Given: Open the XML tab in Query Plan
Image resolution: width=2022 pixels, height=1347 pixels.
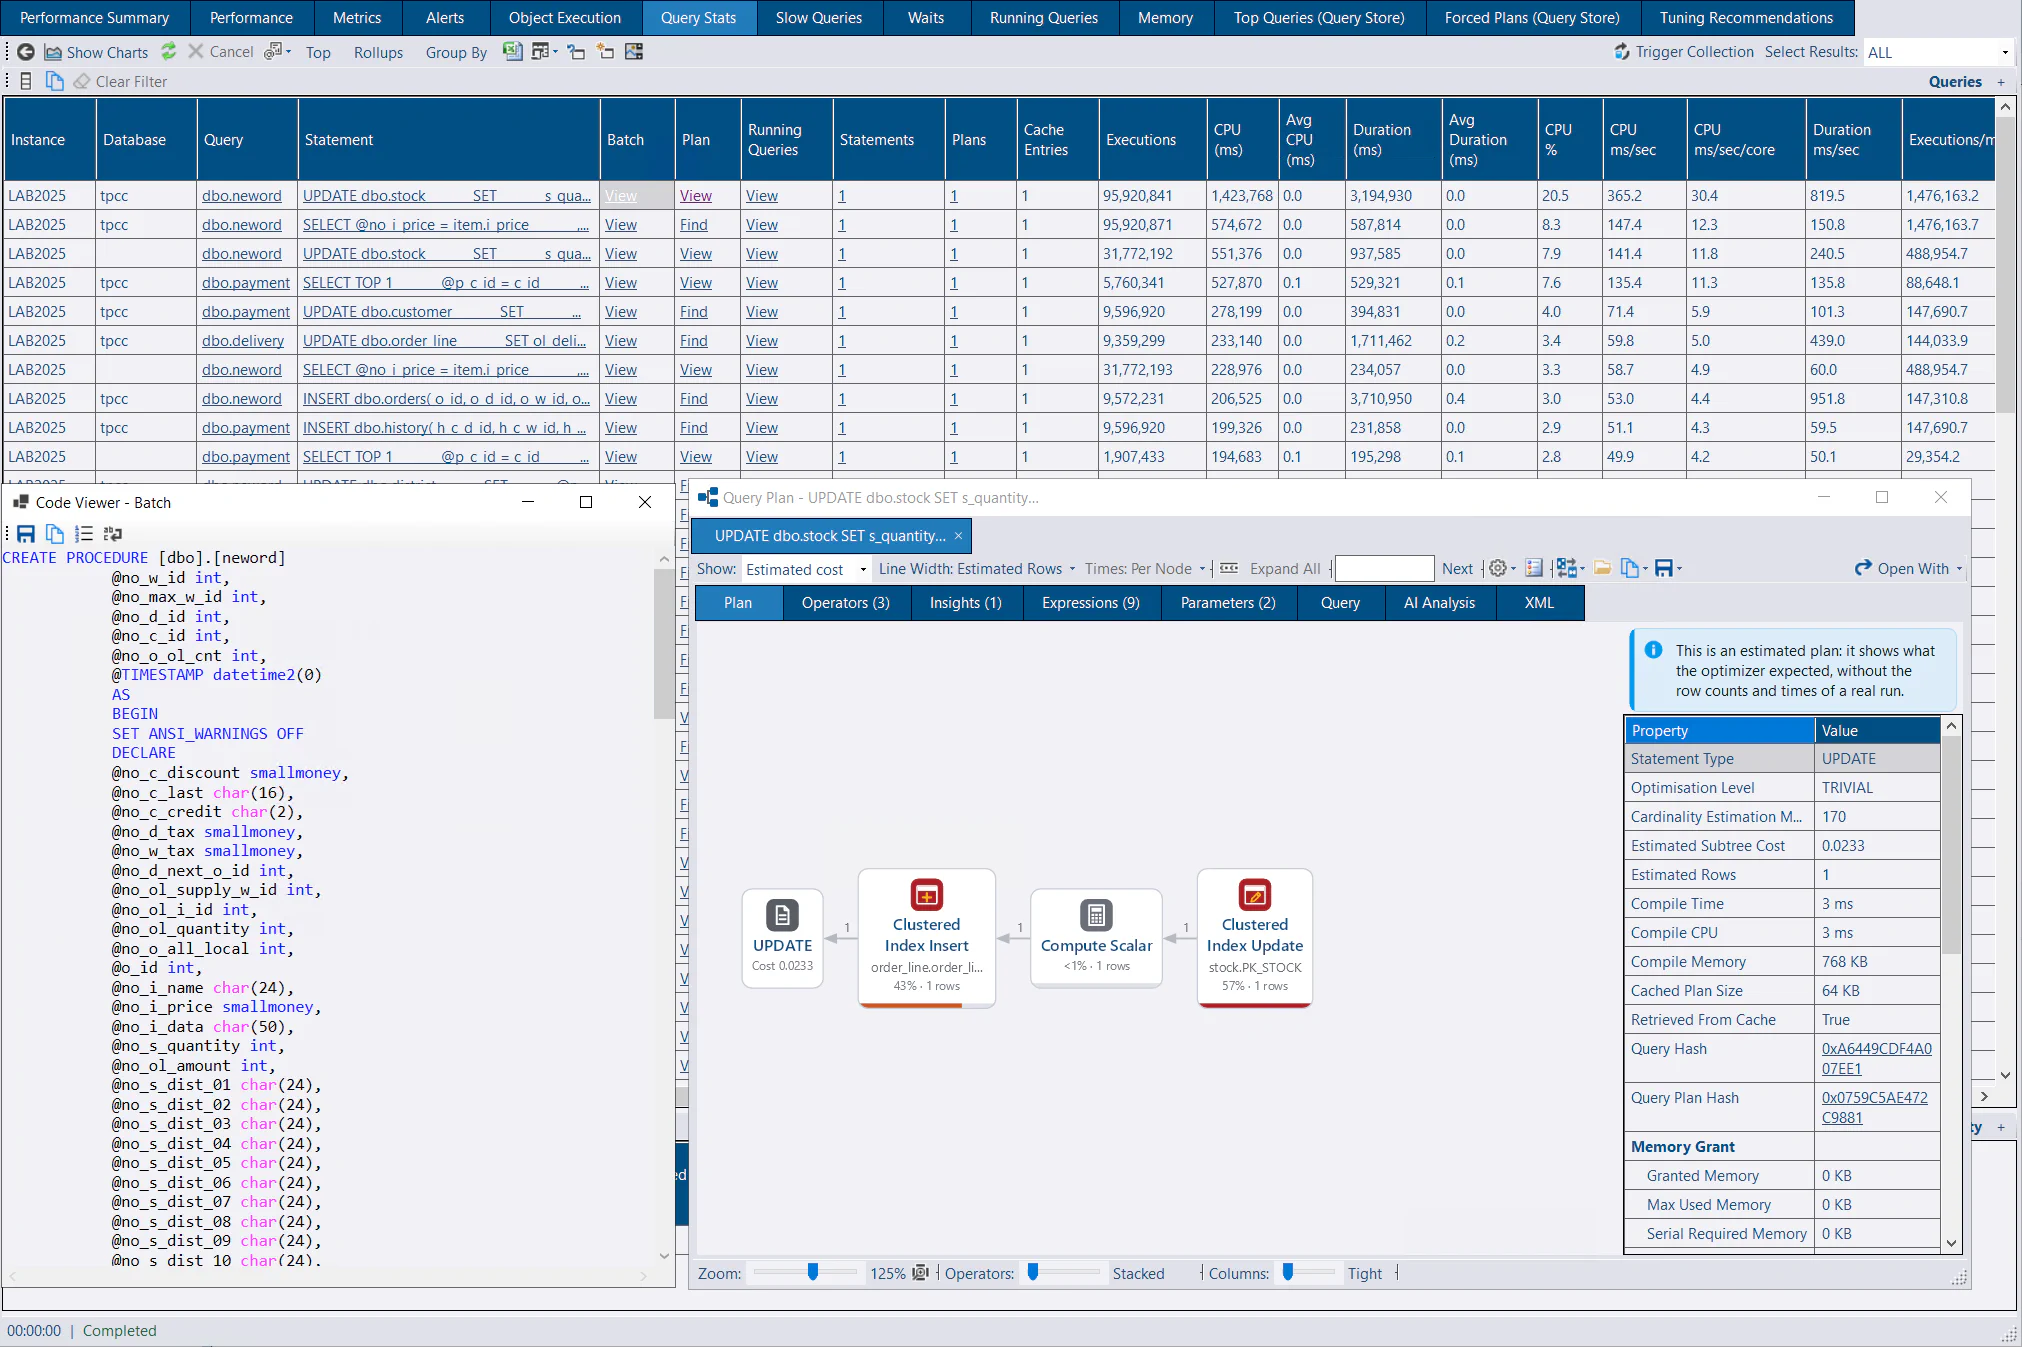Looking at the screenshot, I should tap(1539, 603).
